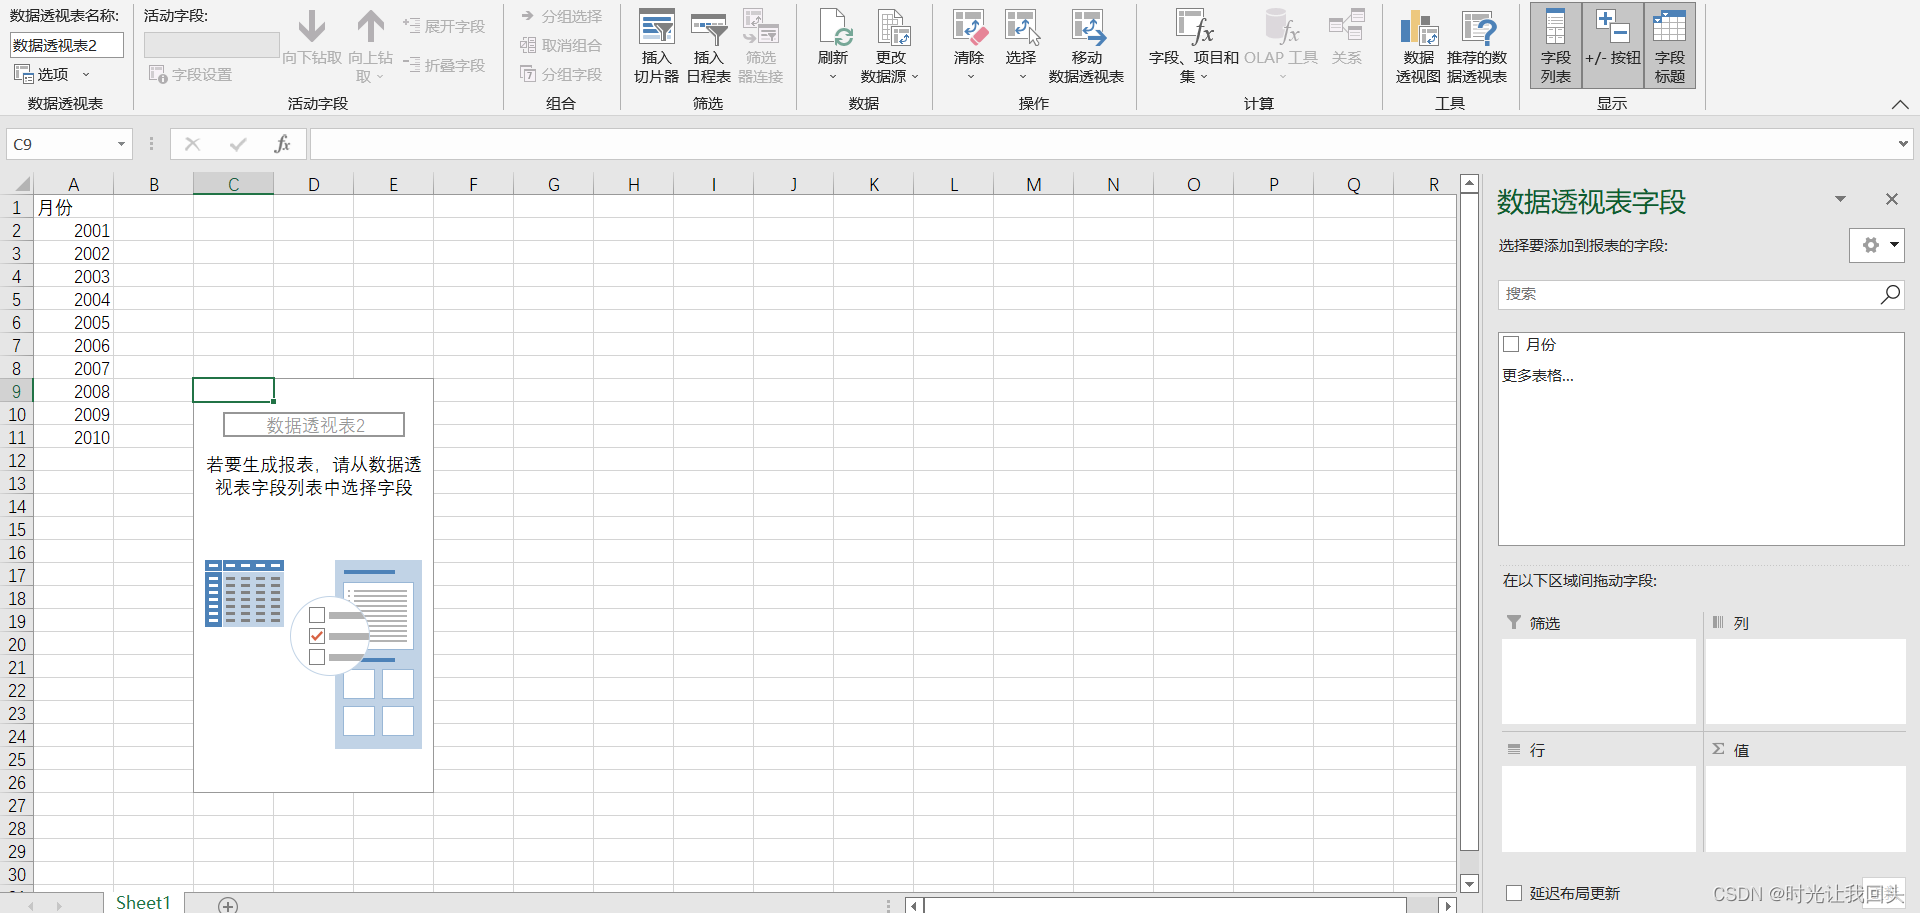
Task: Click the 分组字段 group field icon
Action: click(x=528, y=74)
